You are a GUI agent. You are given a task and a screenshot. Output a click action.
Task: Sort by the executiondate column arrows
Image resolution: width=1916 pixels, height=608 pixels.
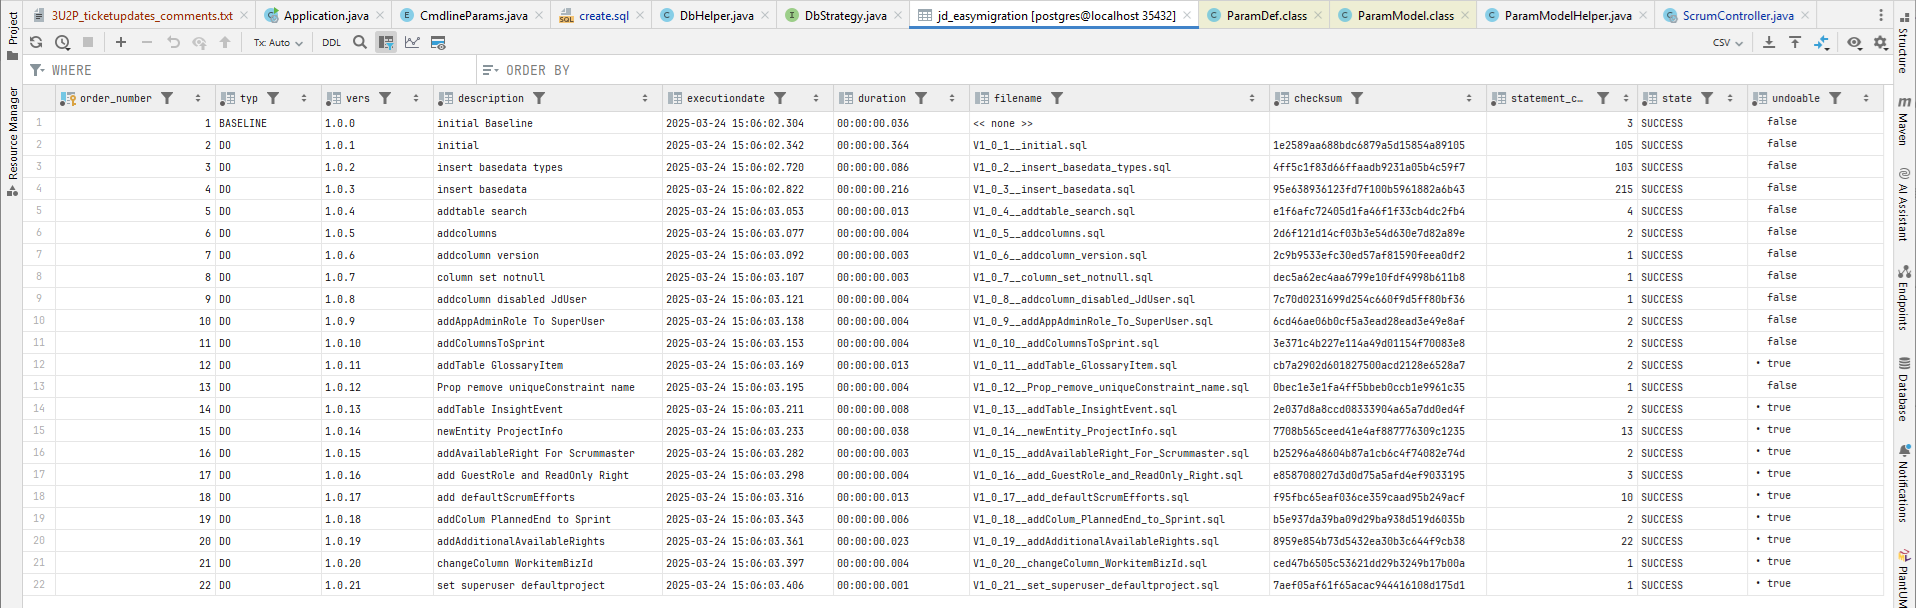point(816,98)
